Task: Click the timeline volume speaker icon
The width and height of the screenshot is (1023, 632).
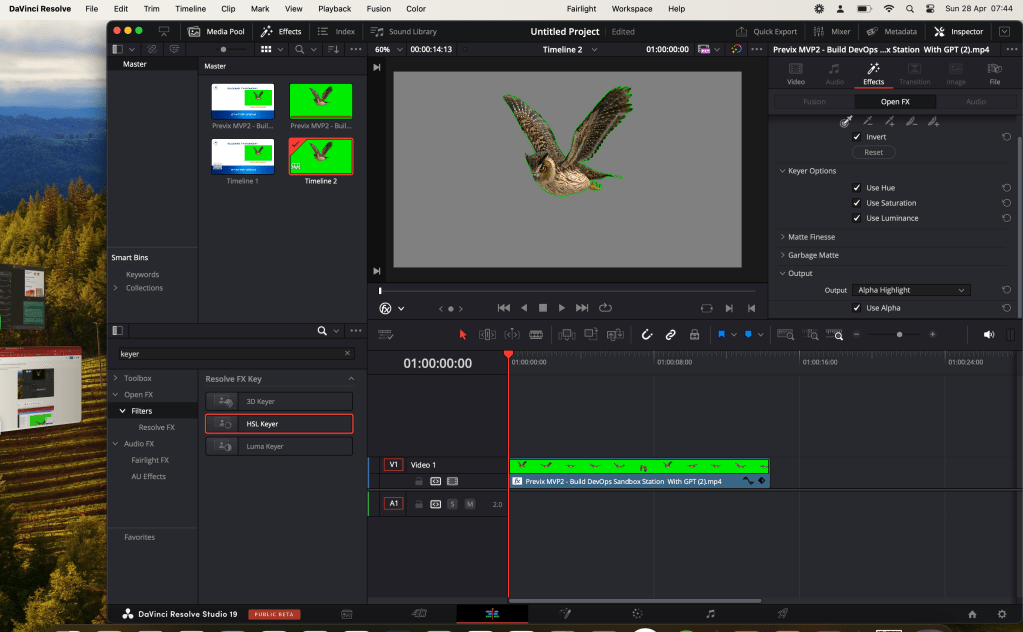Action: pyautogui.click(x=988, y=335)
